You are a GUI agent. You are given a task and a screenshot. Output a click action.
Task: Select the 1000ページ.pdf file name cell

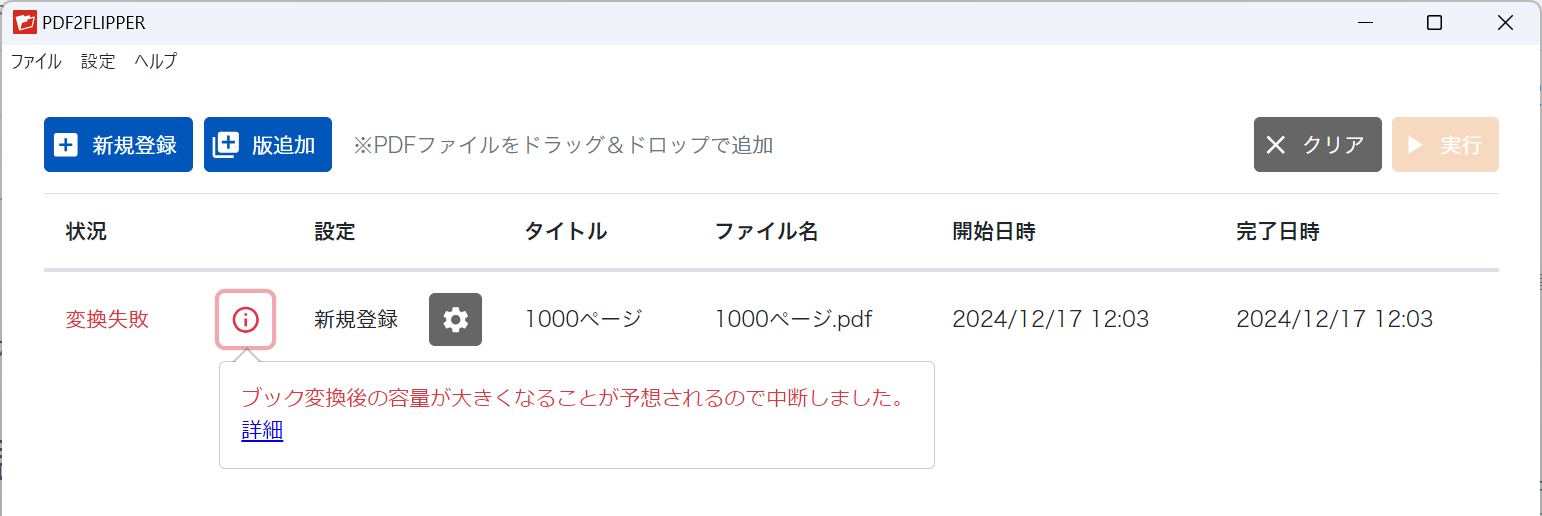pyautogui.click(x=793, y=320)
